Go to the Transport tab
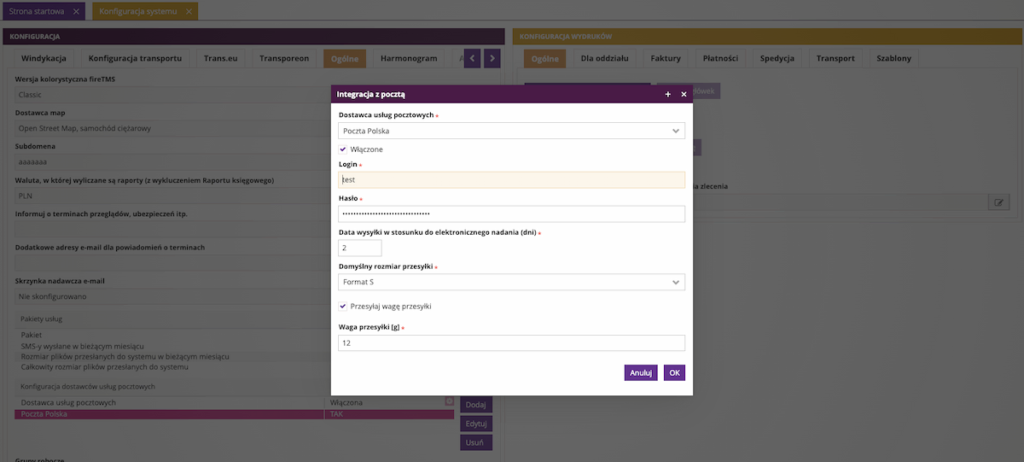The image size is (1024, 462). pyautogui.click(x=835, y=58)
